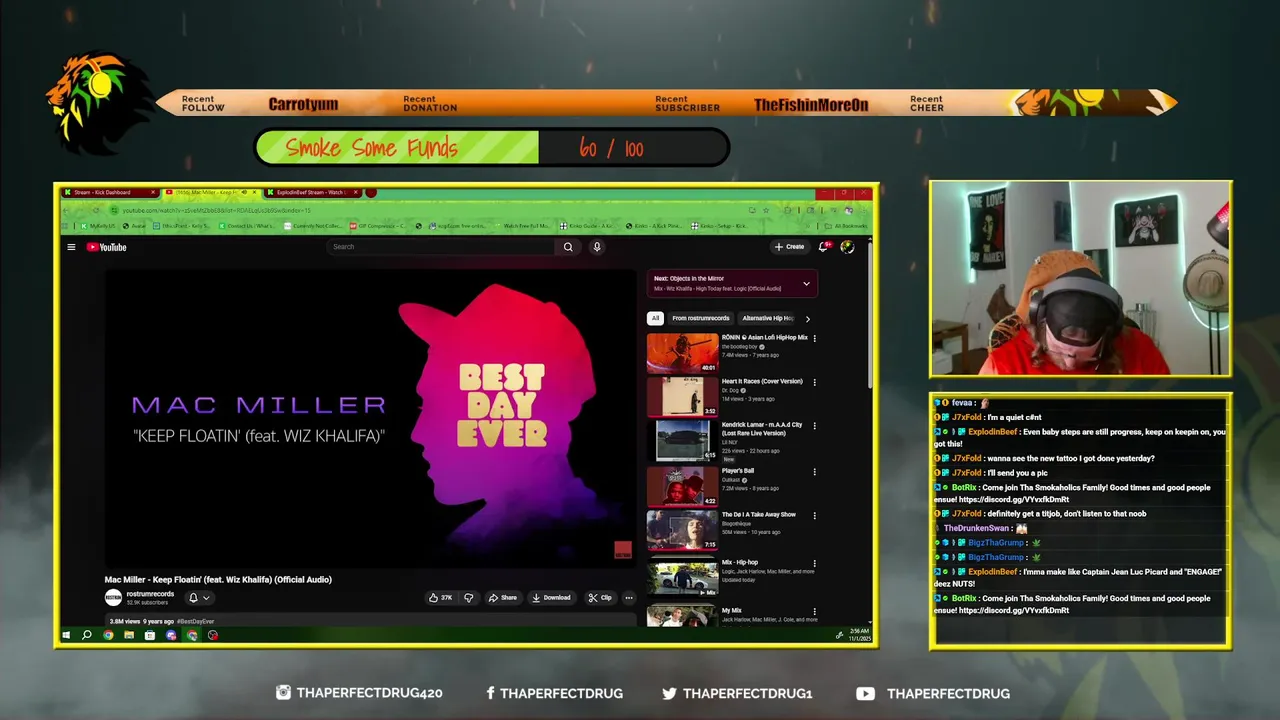Open GIF Compressor bookmark
1280x720 pixels.
tap(378, 226)
